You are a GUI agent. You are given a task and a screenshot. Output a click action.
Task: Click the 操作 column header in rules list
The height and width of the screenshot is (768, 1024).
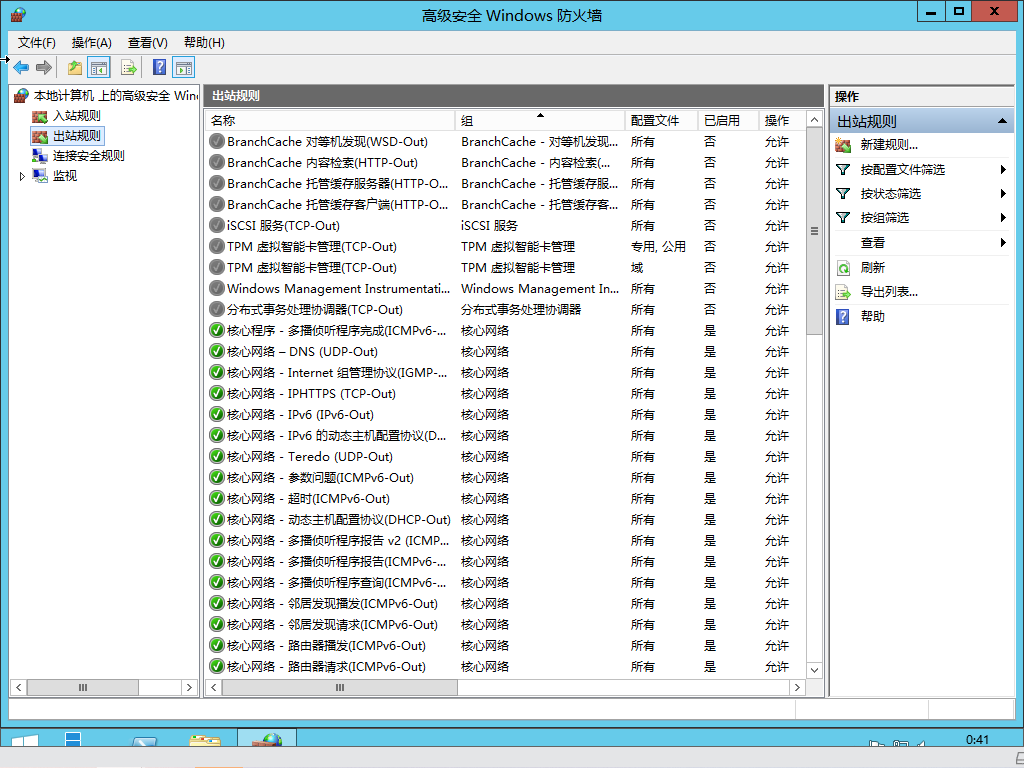coord(782,121)
